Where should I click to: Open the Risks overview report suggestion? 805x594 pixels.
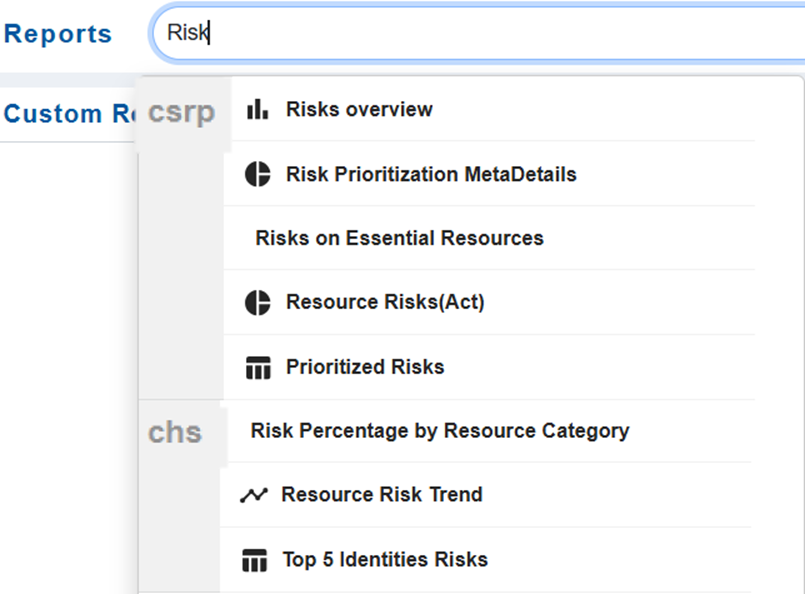click(x=359, y=110)
